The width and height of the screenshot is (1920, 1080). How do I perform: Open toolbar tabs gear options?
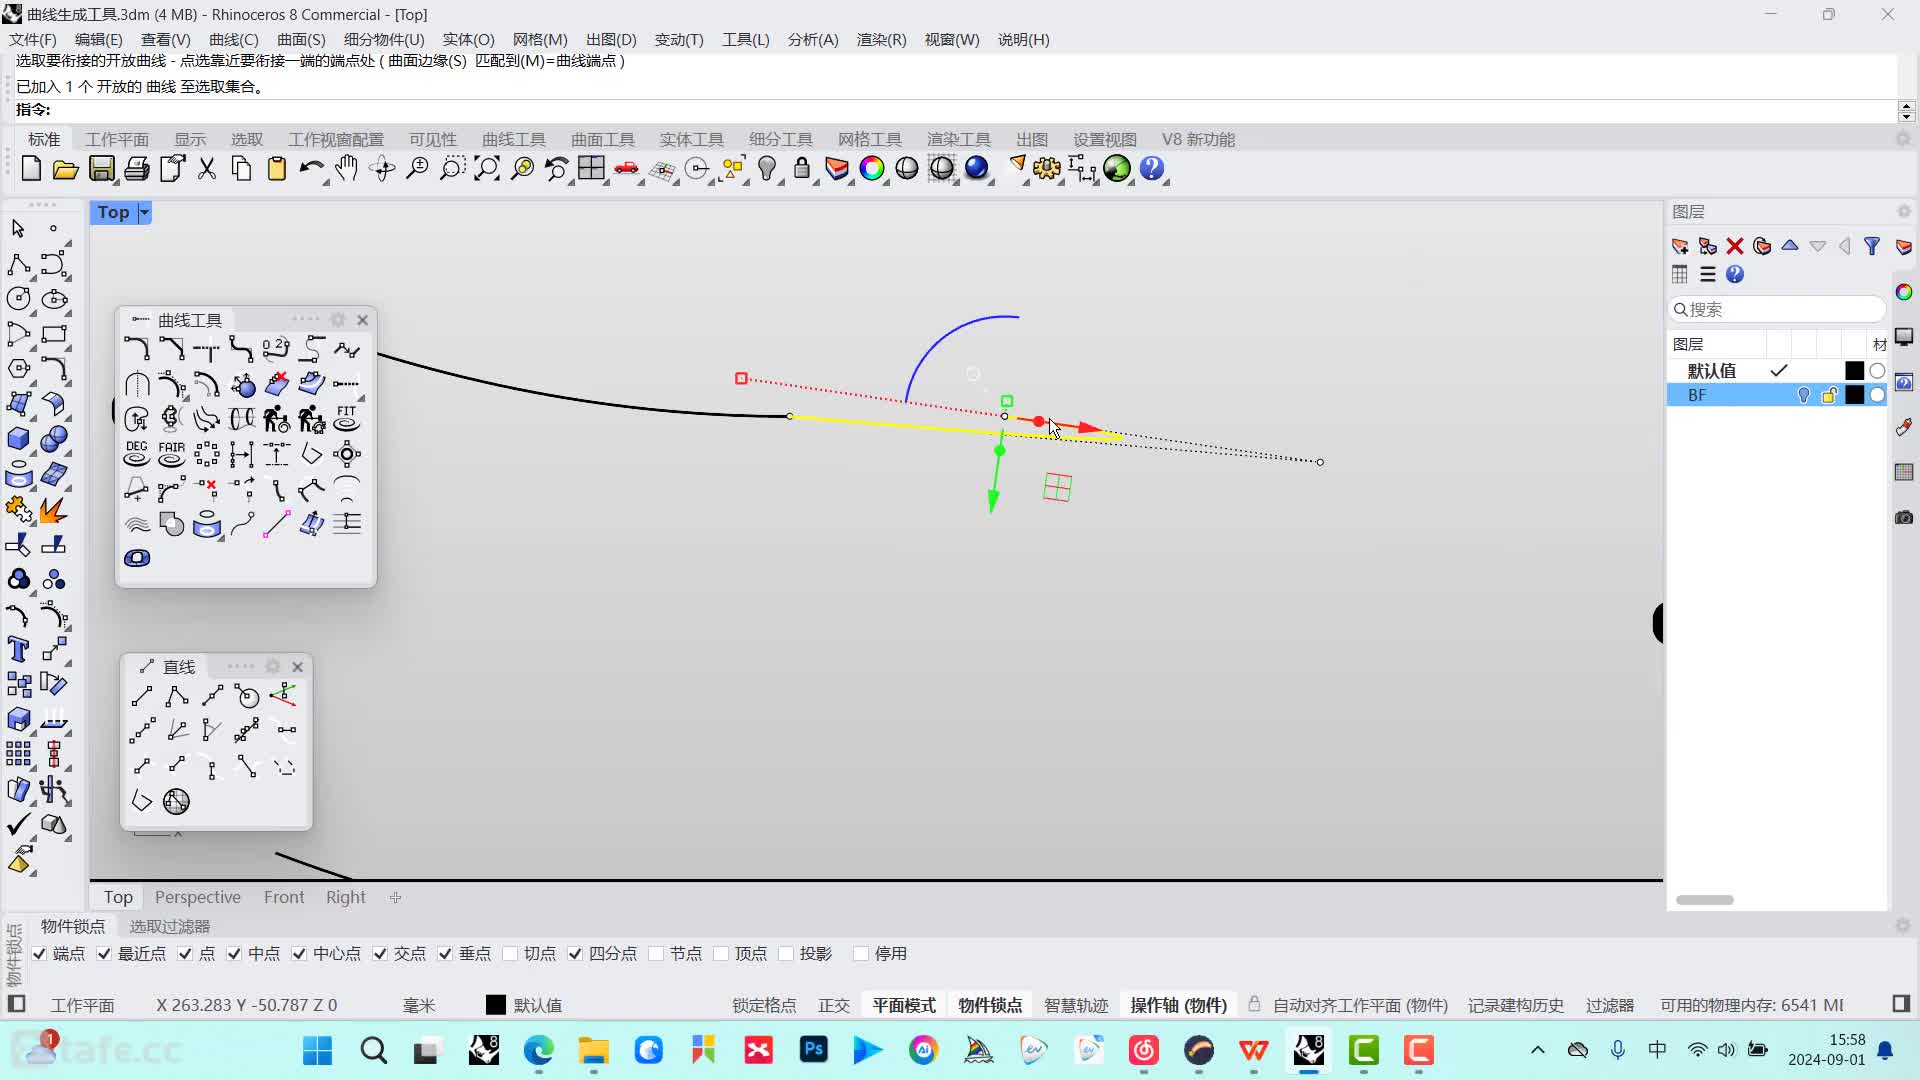[x=1904, y=140]
